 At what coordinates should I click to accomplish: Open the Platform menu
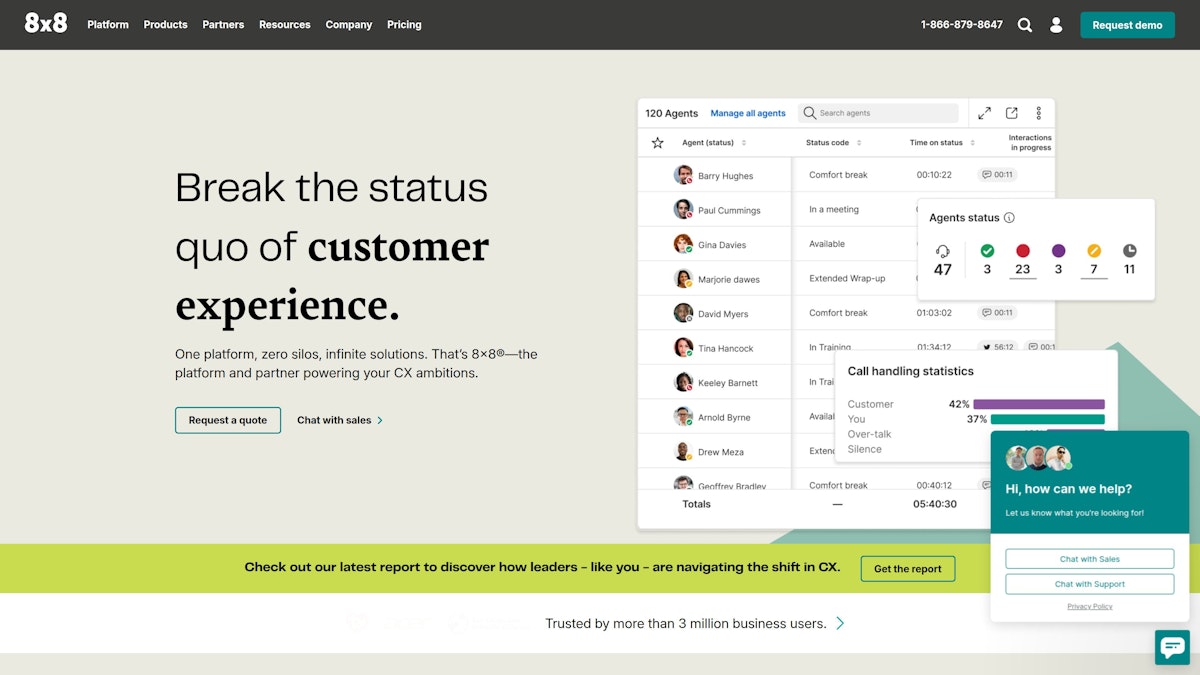108,25
